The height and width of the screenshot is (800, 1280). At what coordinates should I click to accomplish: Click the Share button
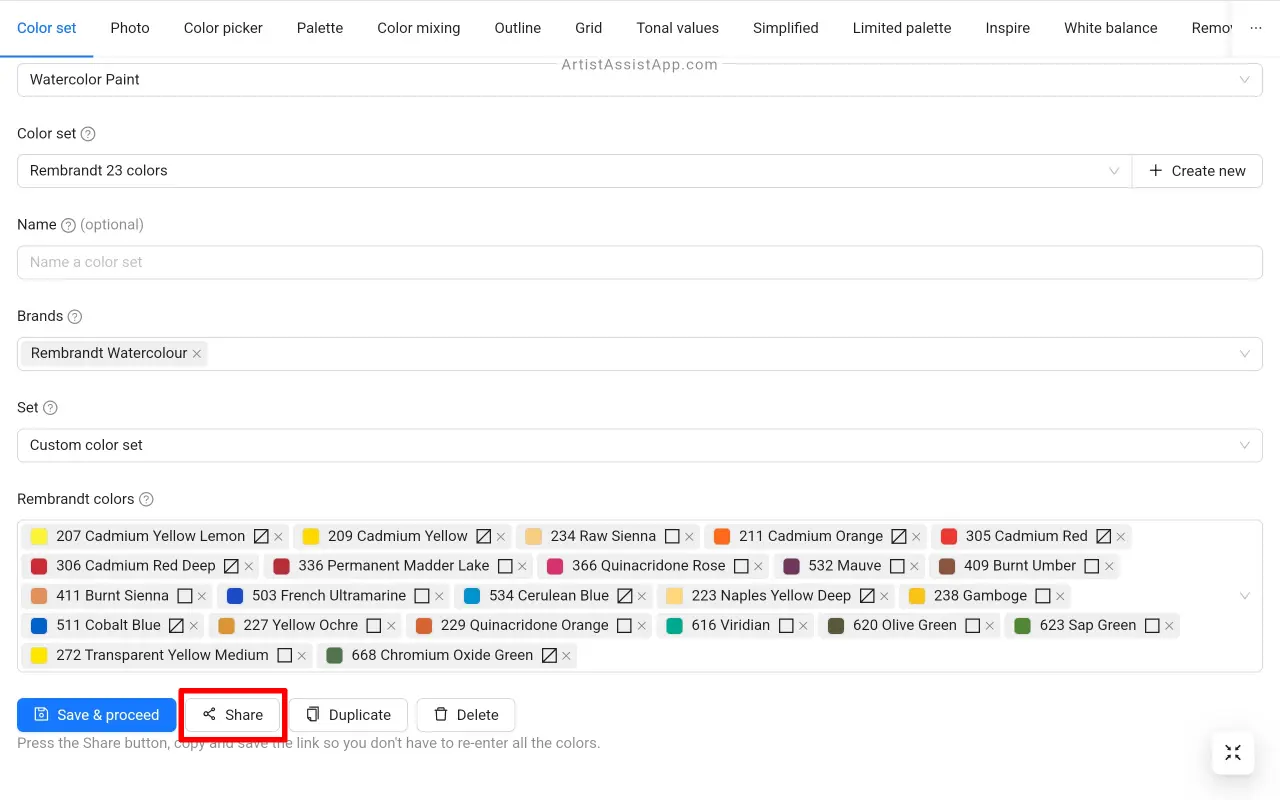coord(233,715)
